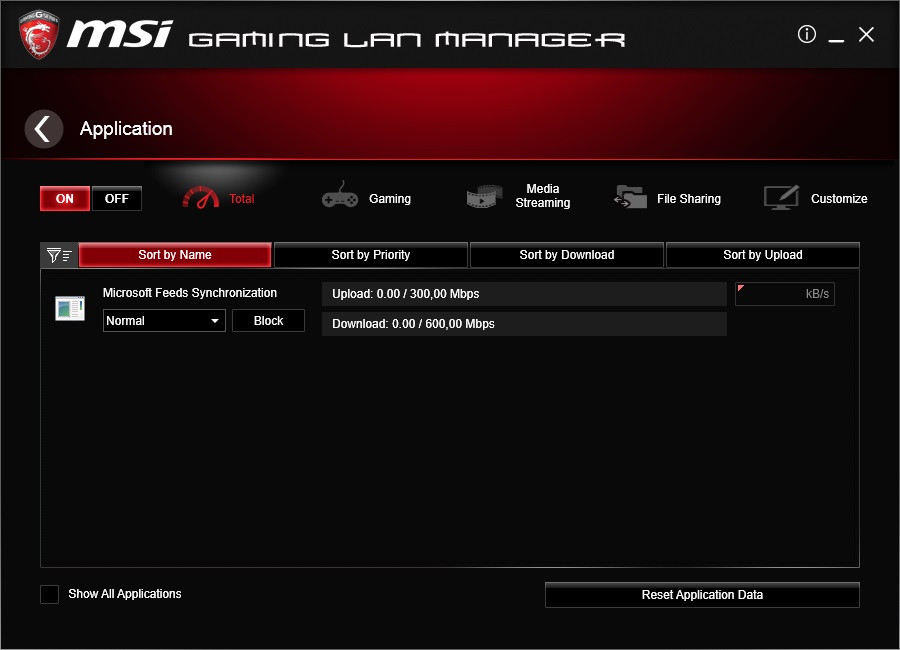The height and width of the screenshot is (650, 900).
Task: Enable Show All Applications checkbox
Action: 50,594
